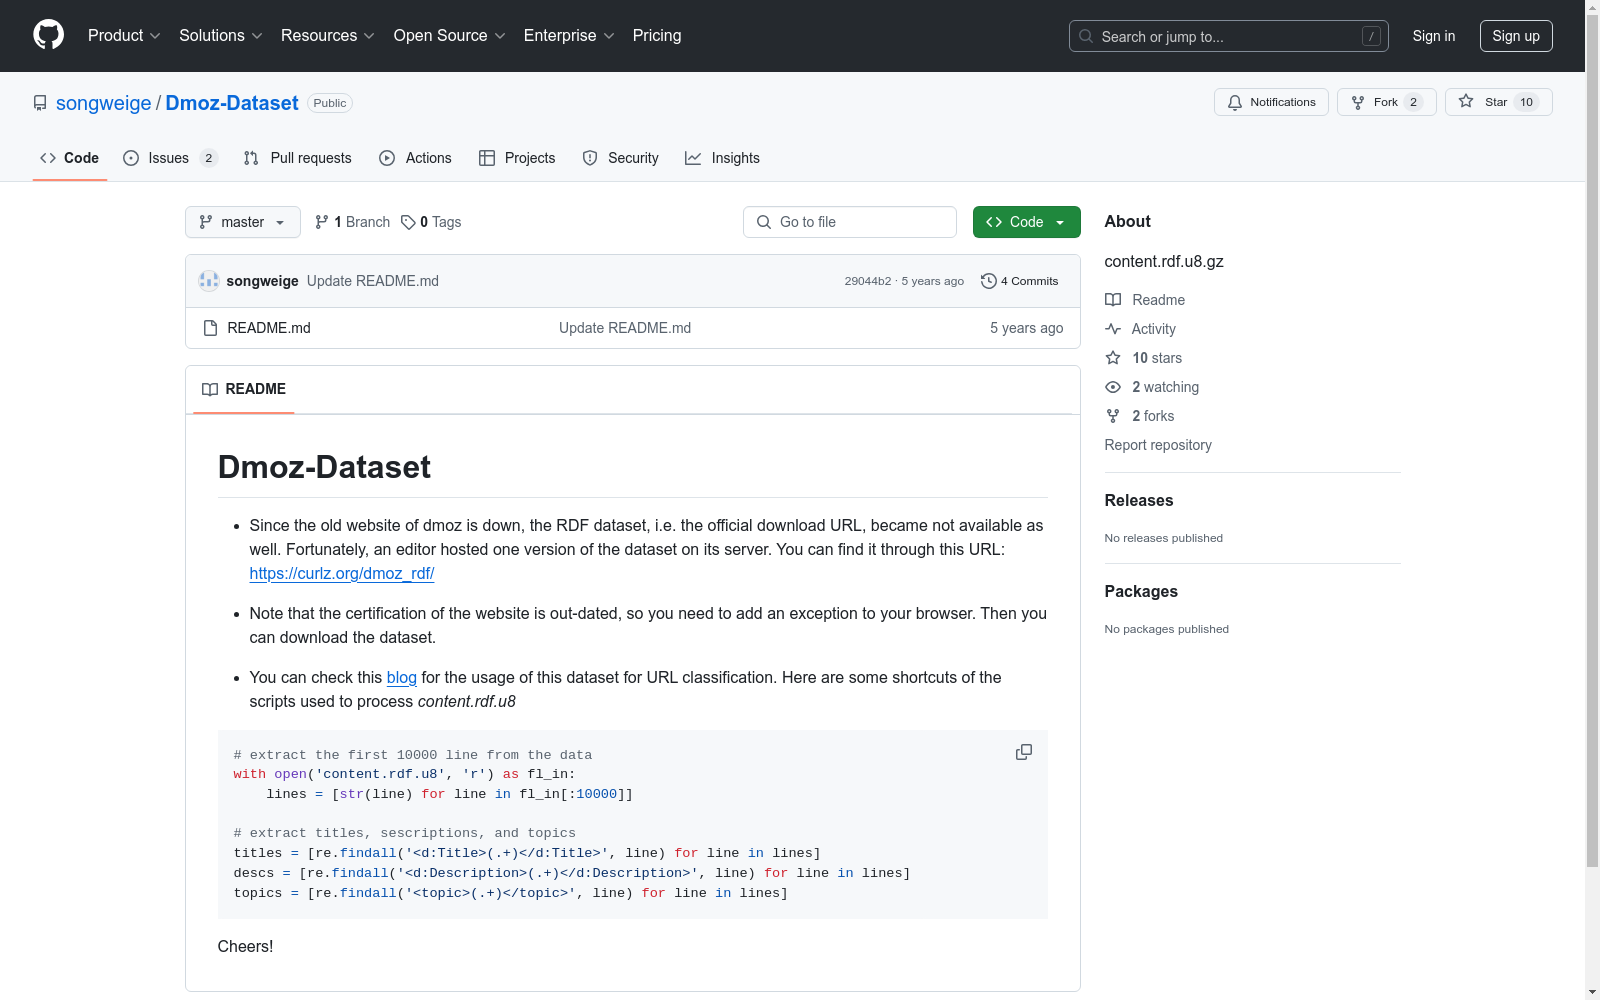Click the README.md file icon

coord(210,328)
